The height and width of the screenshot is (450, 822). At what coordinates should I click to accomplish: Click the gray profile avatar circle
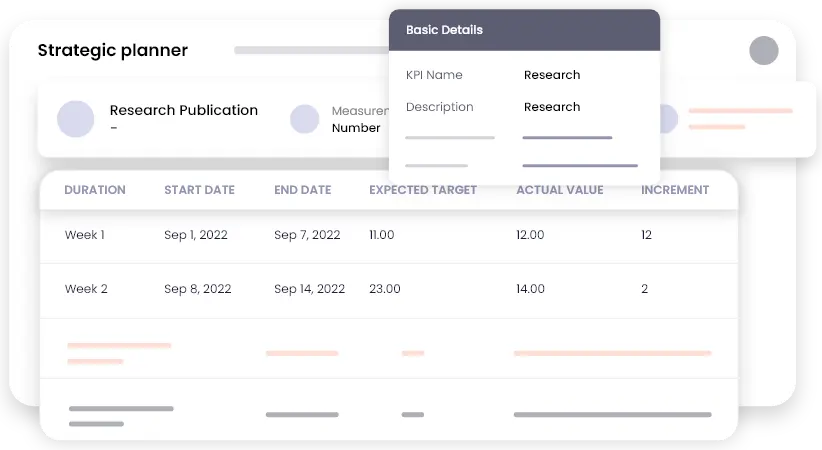(x=764, y=51)
